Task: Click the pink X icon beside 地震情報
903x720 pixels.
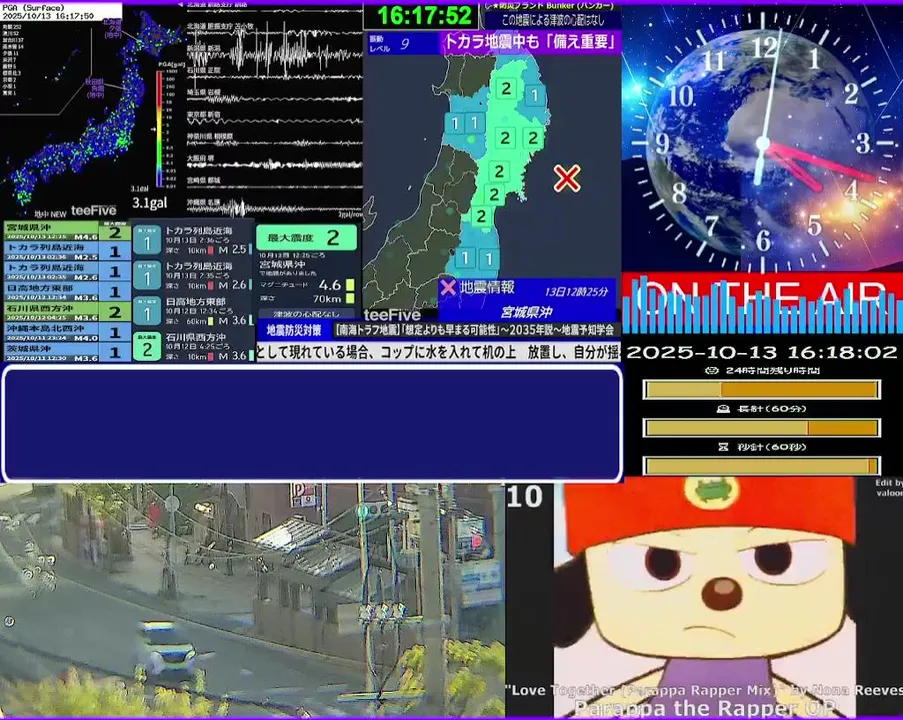Action: pyautogui.click(x=447, y=287)
